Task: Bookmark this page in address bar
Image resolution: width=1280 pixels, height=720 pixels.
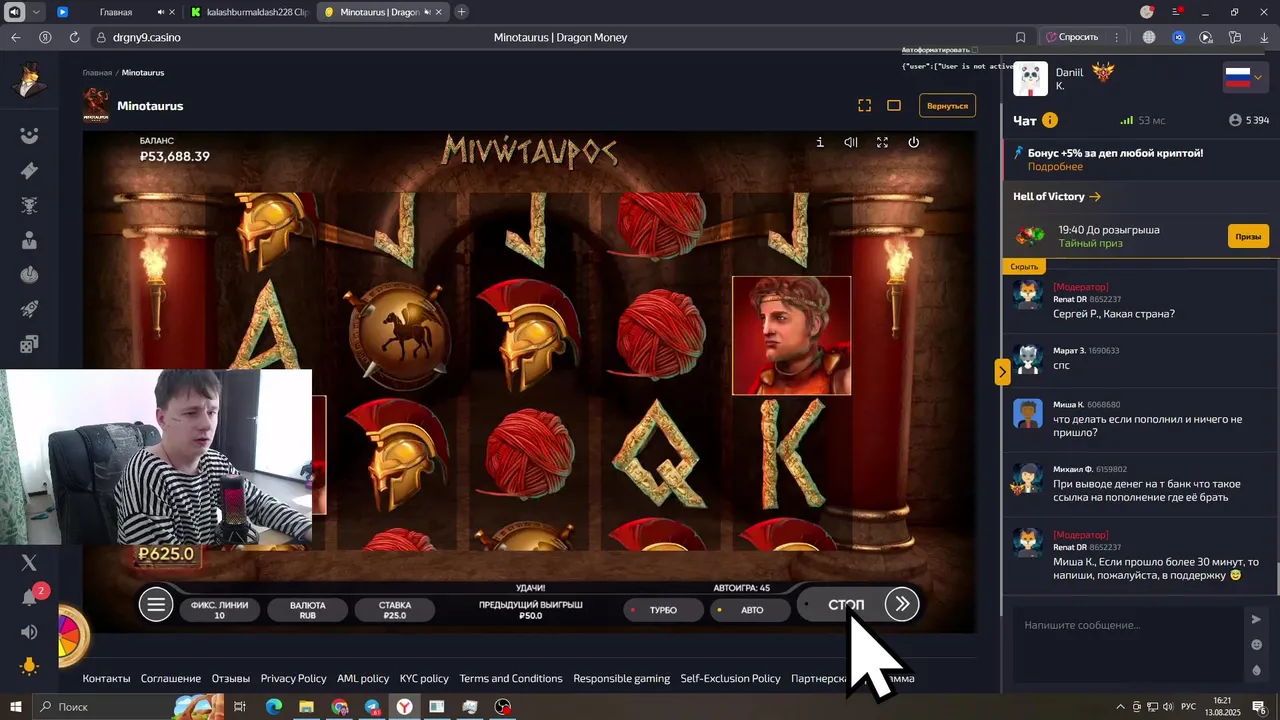Action: (x=1020, y=37)
